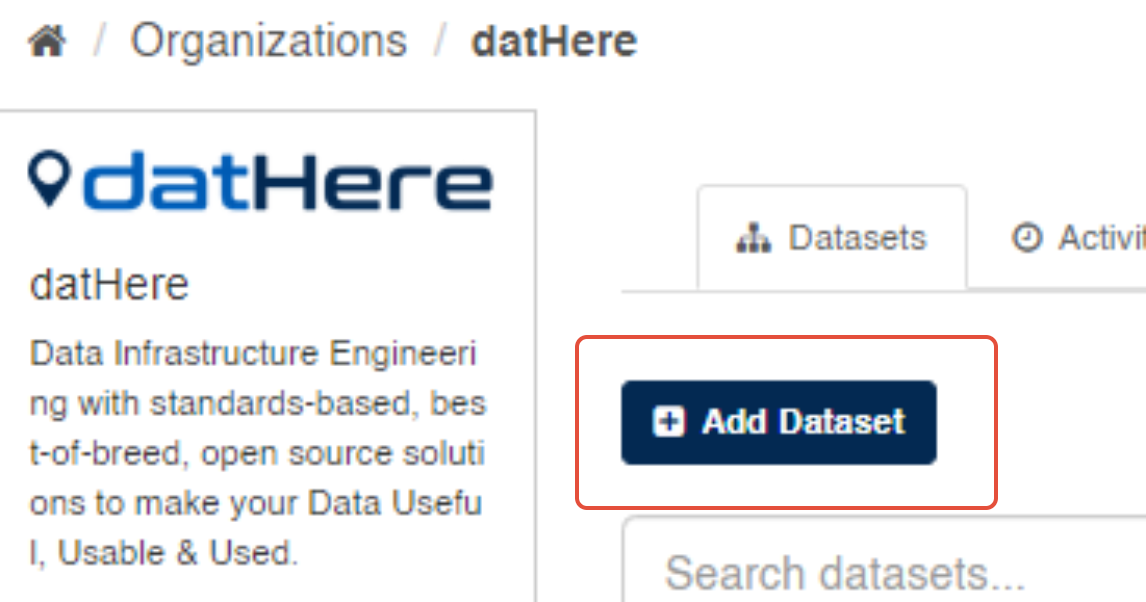Click the bold datHere breadcrumb link
Image resolution: width=1146 pixels, height=602 pixels.
click(554, 42)
